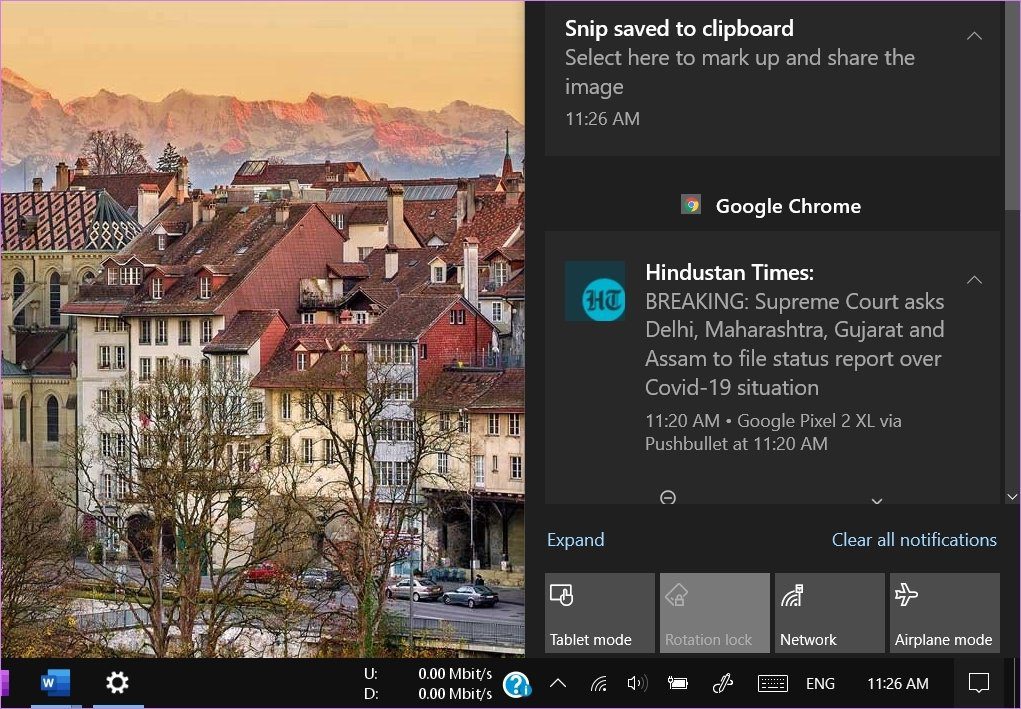Open the touch keyboard icon
Viewport: 1021px width, 709px height.
coord(772,684)
